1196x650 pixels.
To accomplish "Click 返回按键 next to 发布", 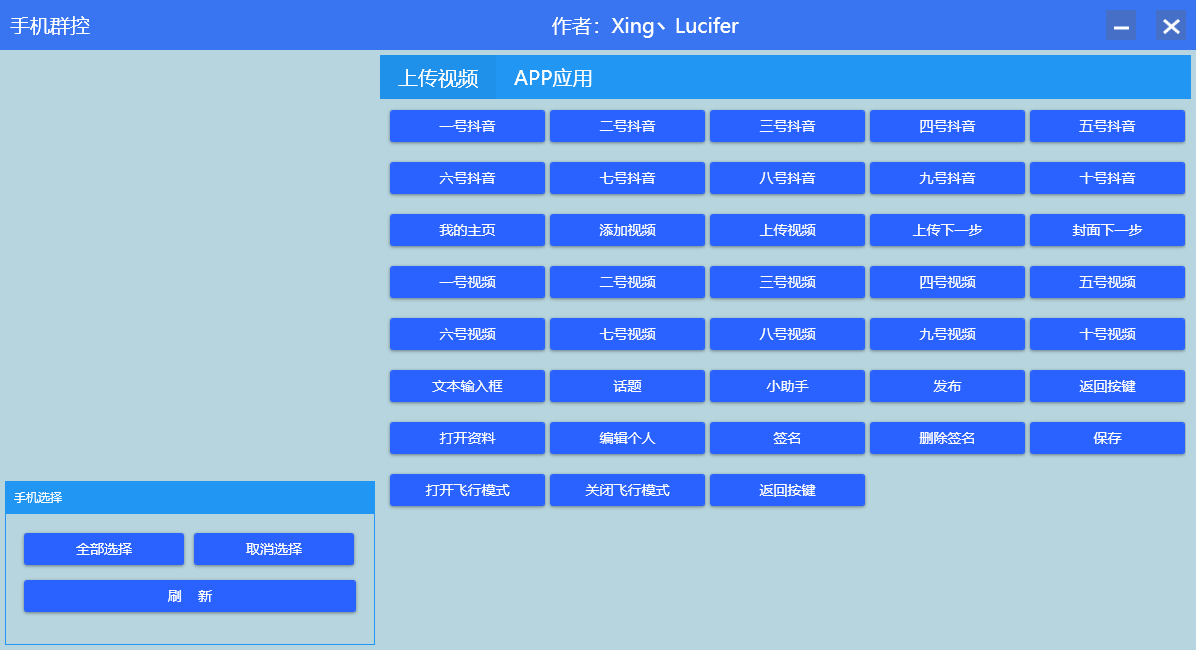I will click(x=1108, y=386).
